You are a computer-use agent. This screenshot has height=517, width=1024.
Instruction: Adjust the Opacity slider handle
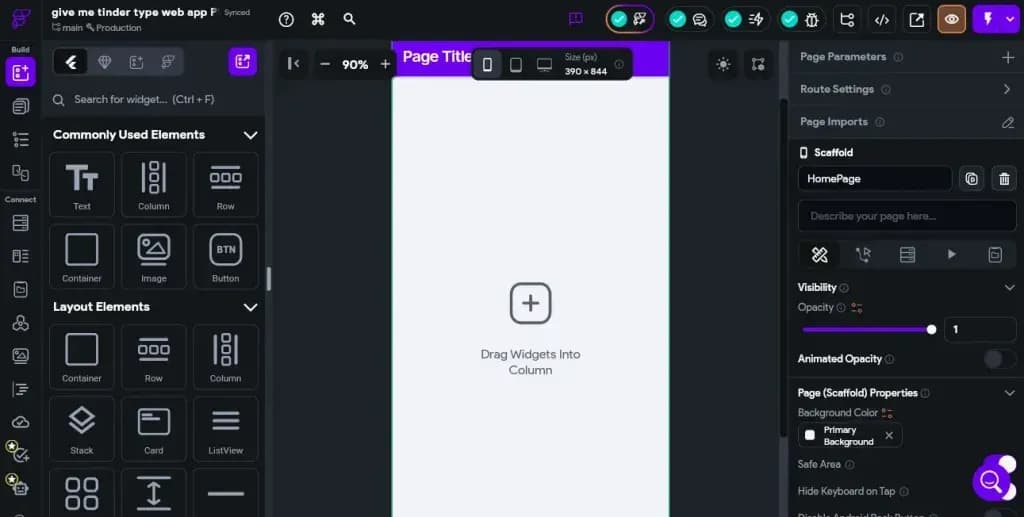point(931,330)
